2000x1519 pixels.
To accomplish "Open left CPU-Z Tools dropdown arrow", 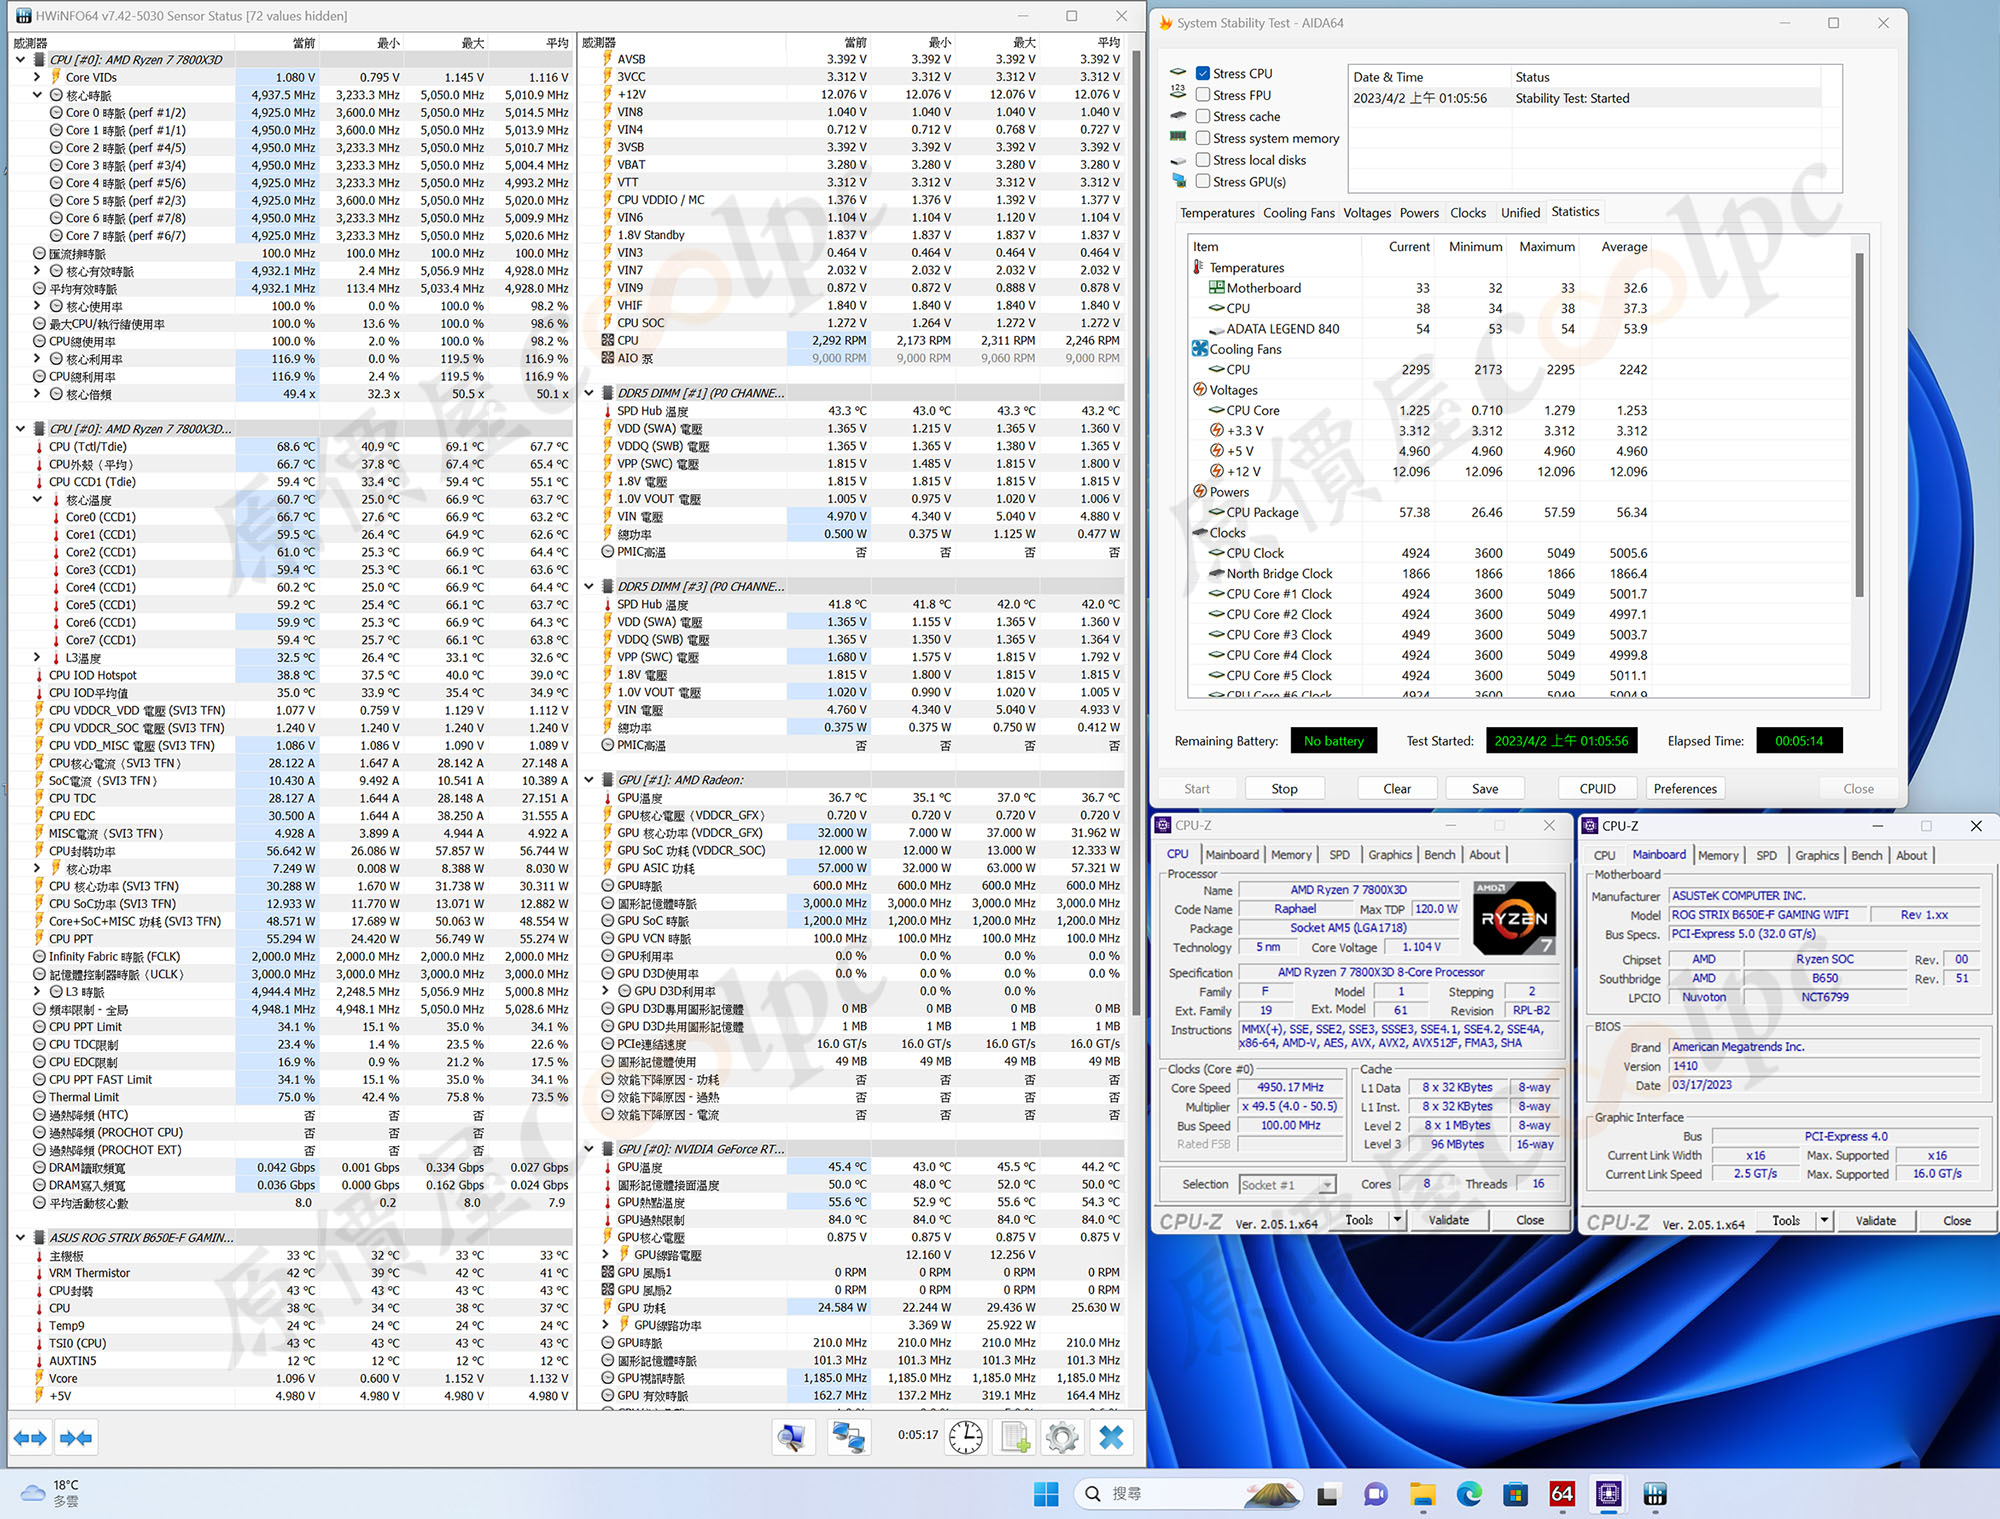I will point(1397,1220).
